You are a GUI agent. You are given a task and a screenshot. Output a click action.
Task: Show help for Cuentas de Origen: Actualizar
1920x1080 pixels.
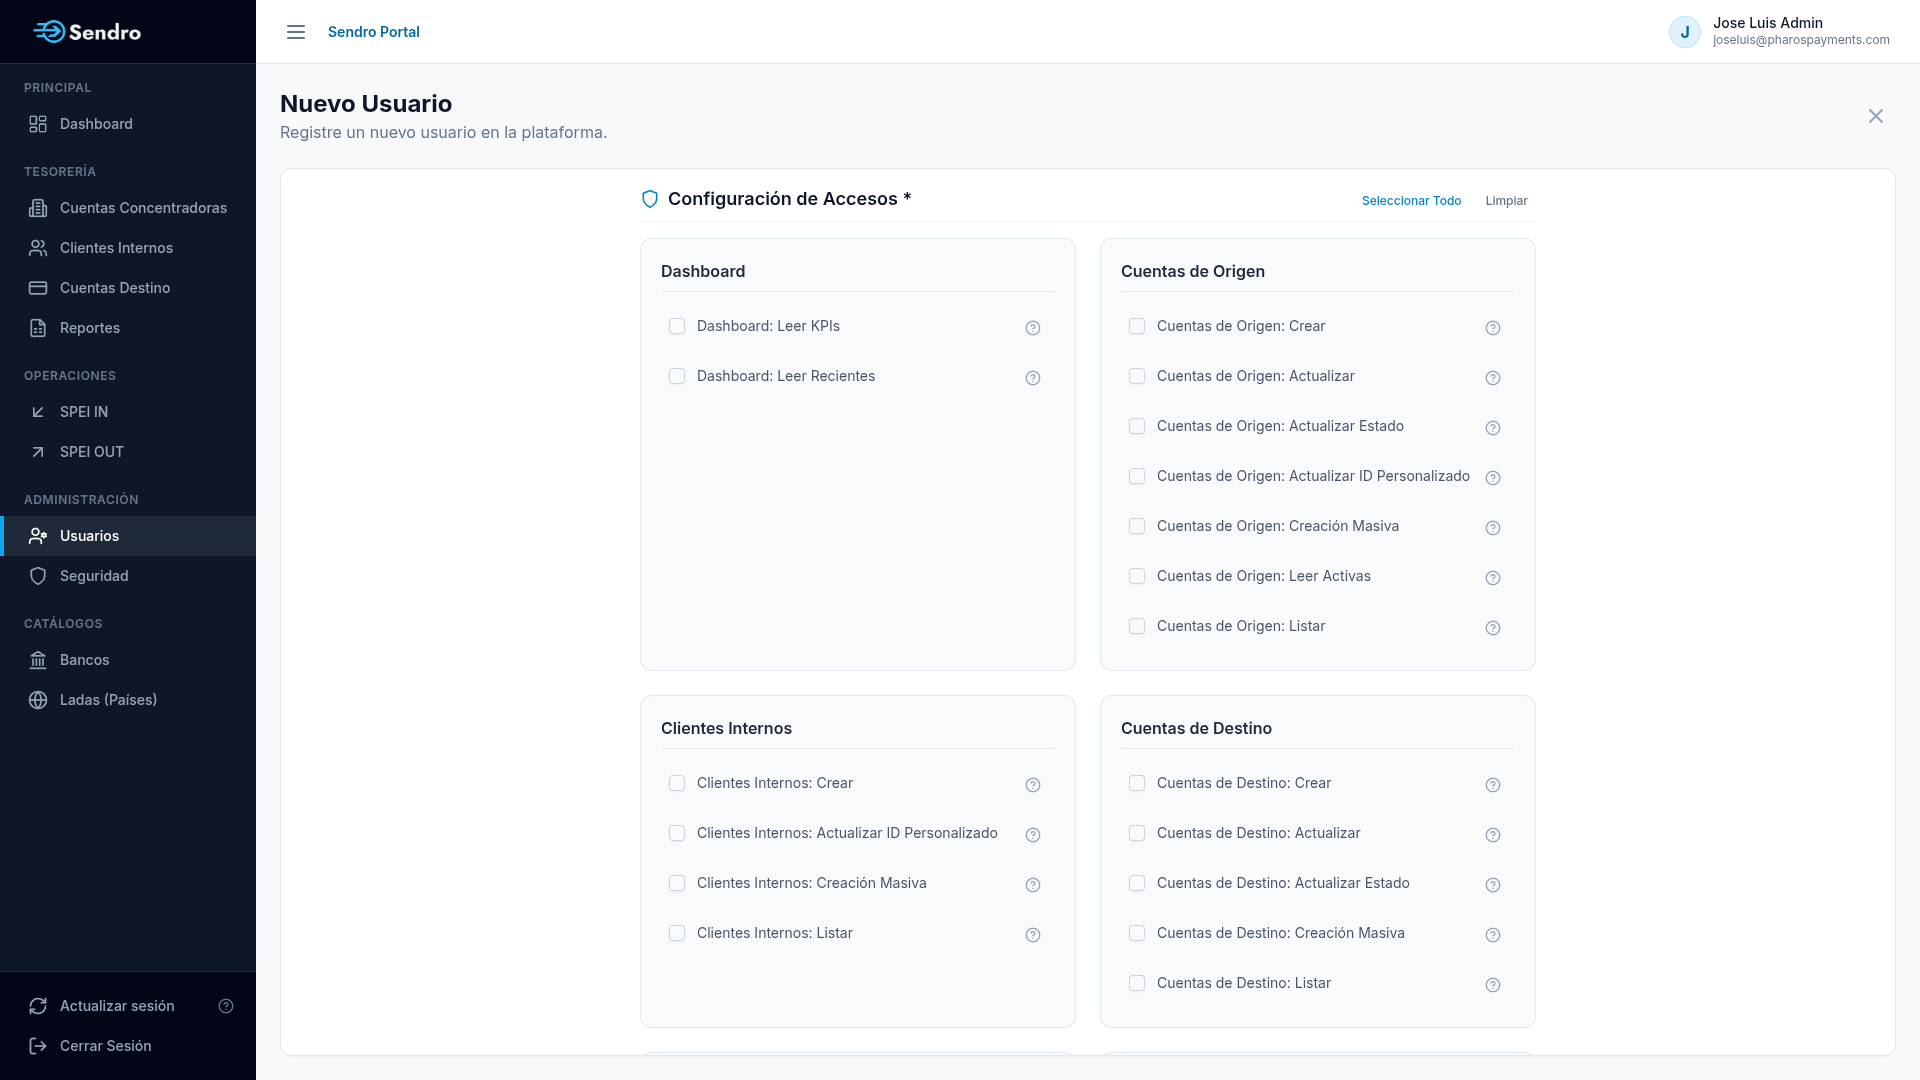(1493, 378)
